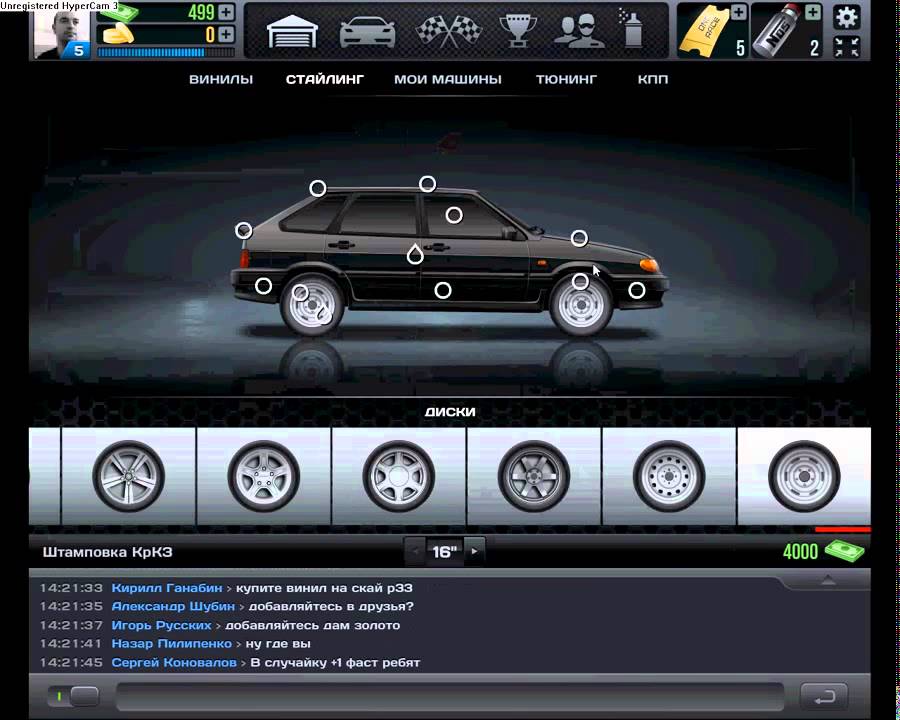Select front bumper styling point
This screenshot has width=900, height=720.
(x=637, y=291)
